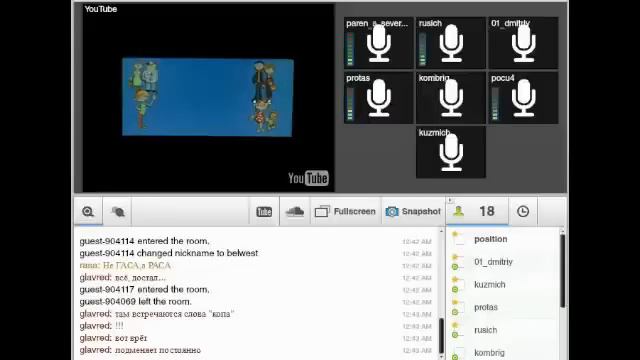Enter Fullscreen mode
The height and width of the screenshot is (360, 640).
tap(345, 211)
